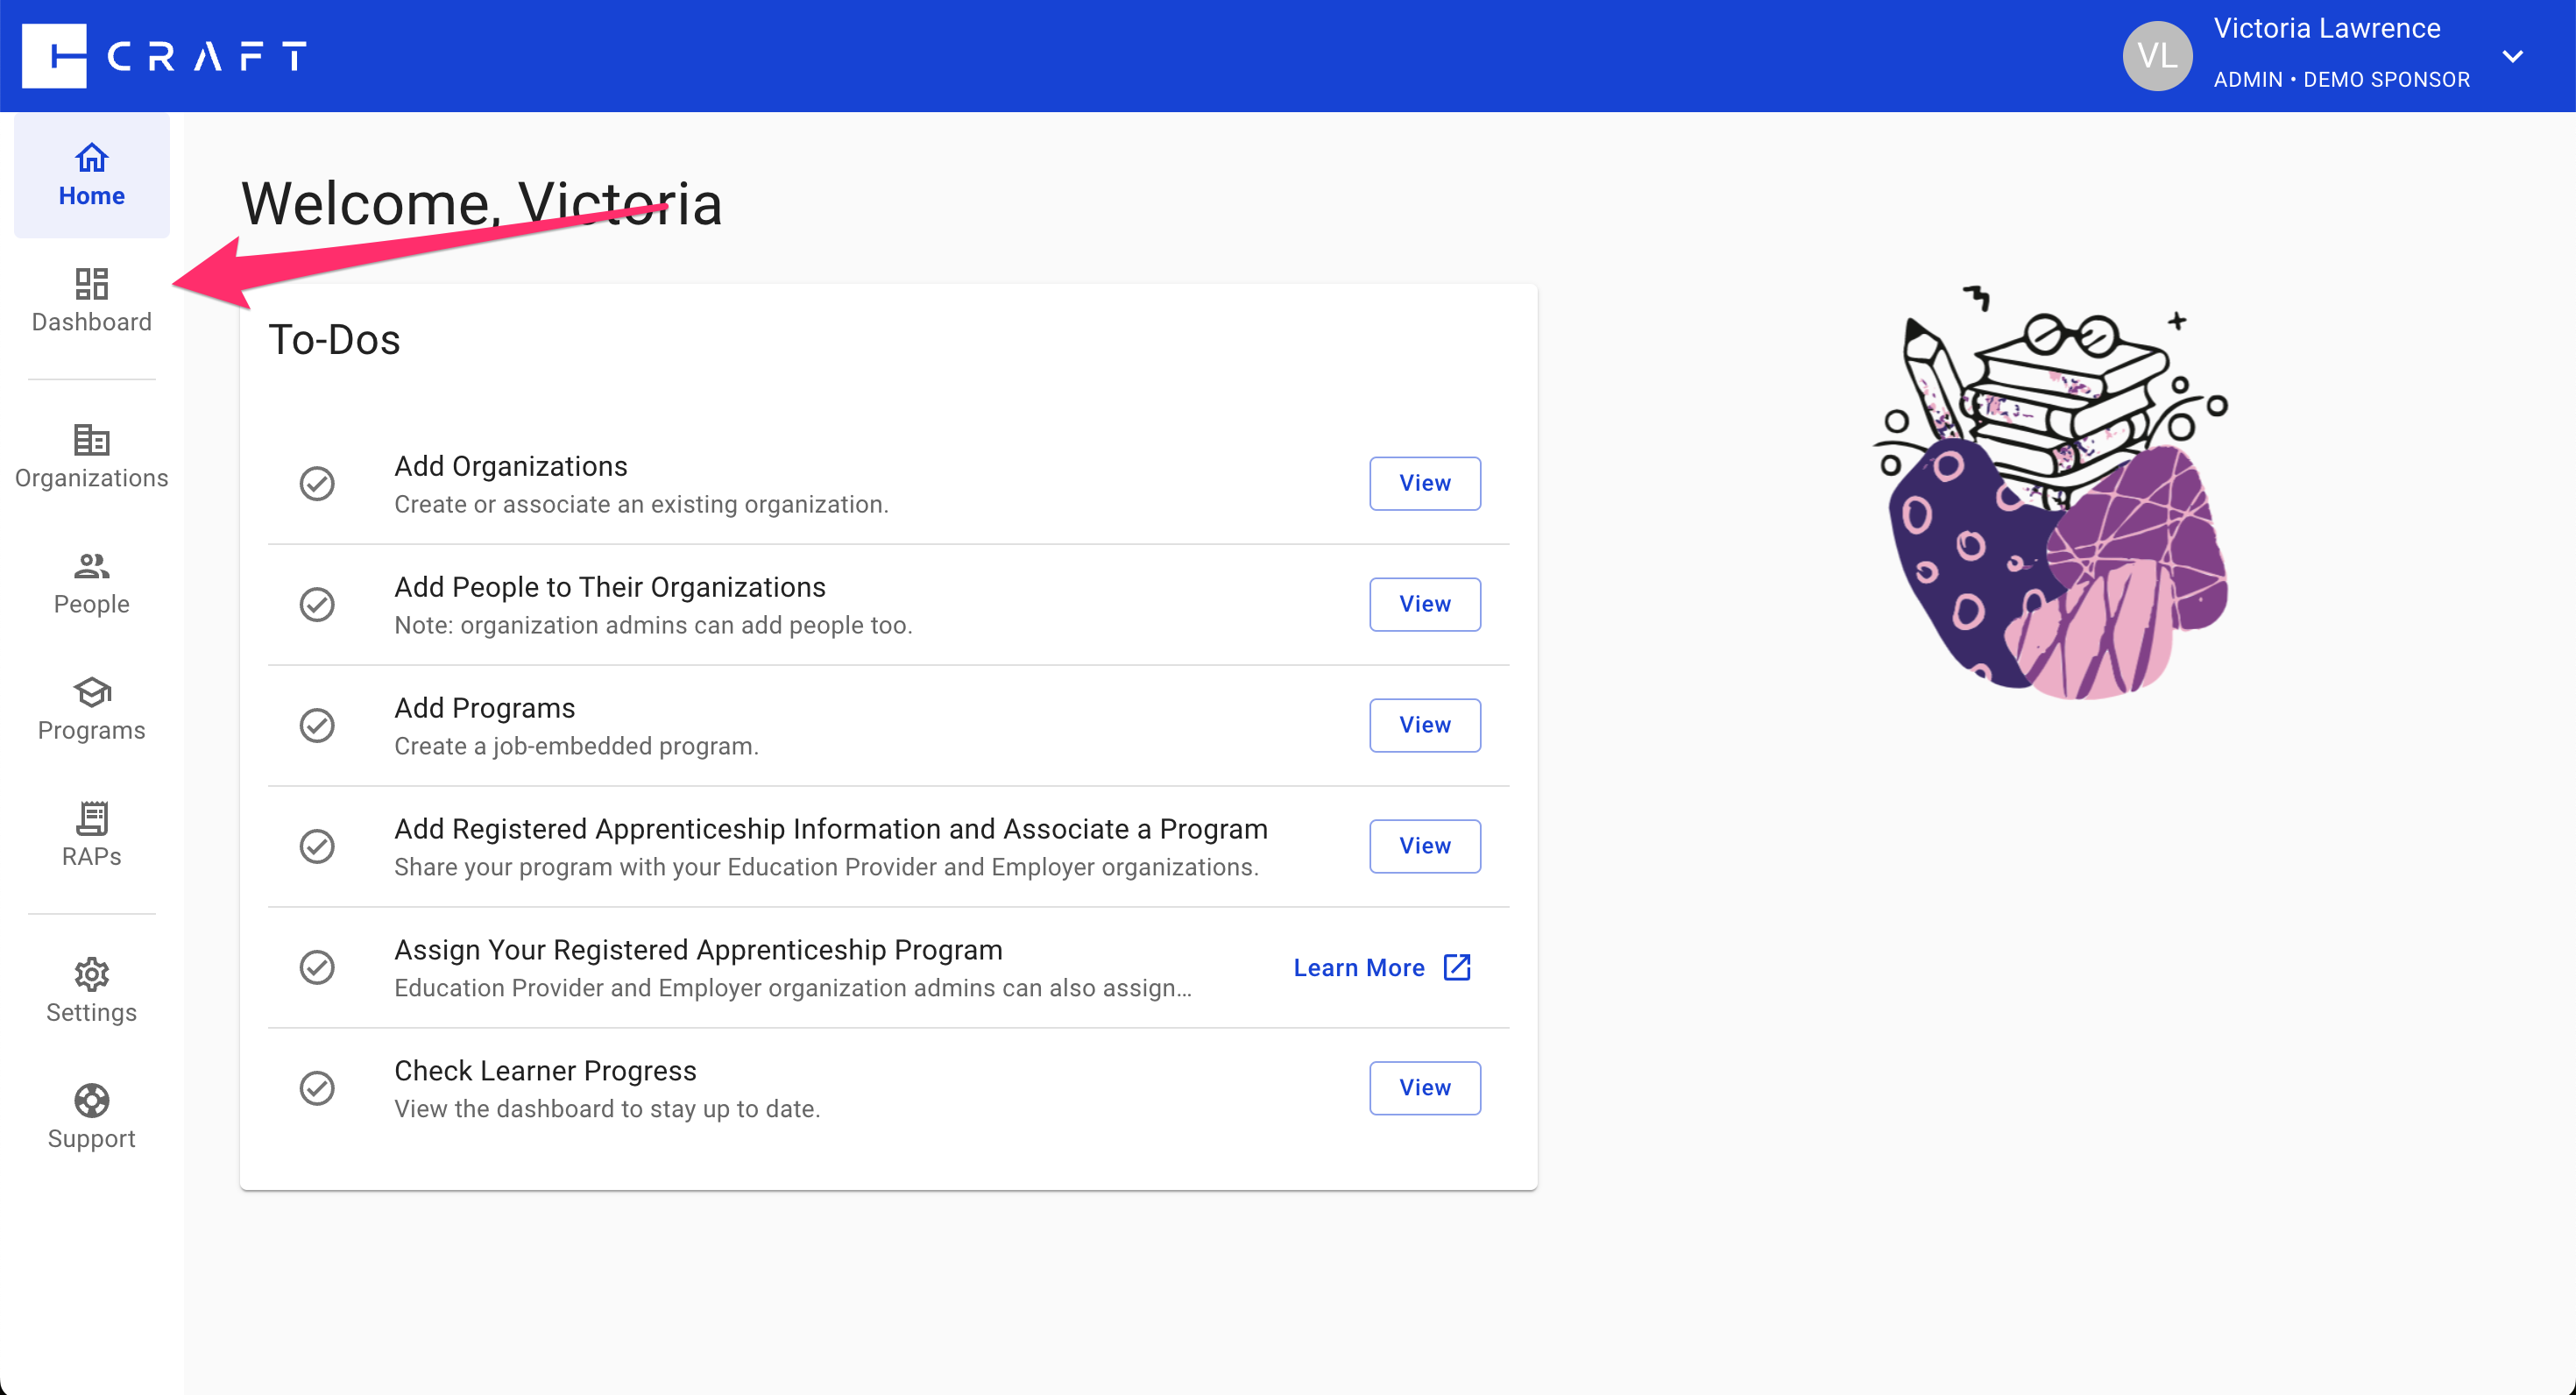
Task: Open the Victoria Lawrence profile name
Action: pyautogui.click(x=2326, y=29)
